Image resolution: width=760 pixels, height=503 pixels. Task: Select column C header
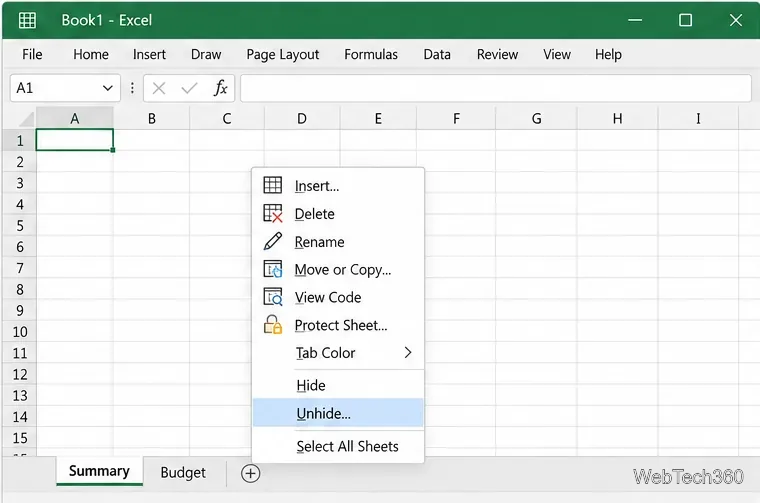coord(227,119)
